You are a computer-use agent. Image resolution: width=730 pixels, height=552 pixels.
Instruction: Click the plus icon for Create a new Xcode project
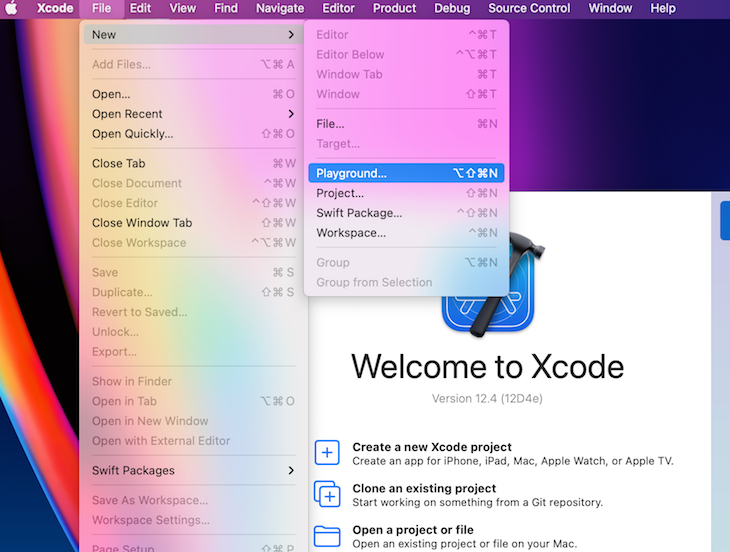pos(327,452)
